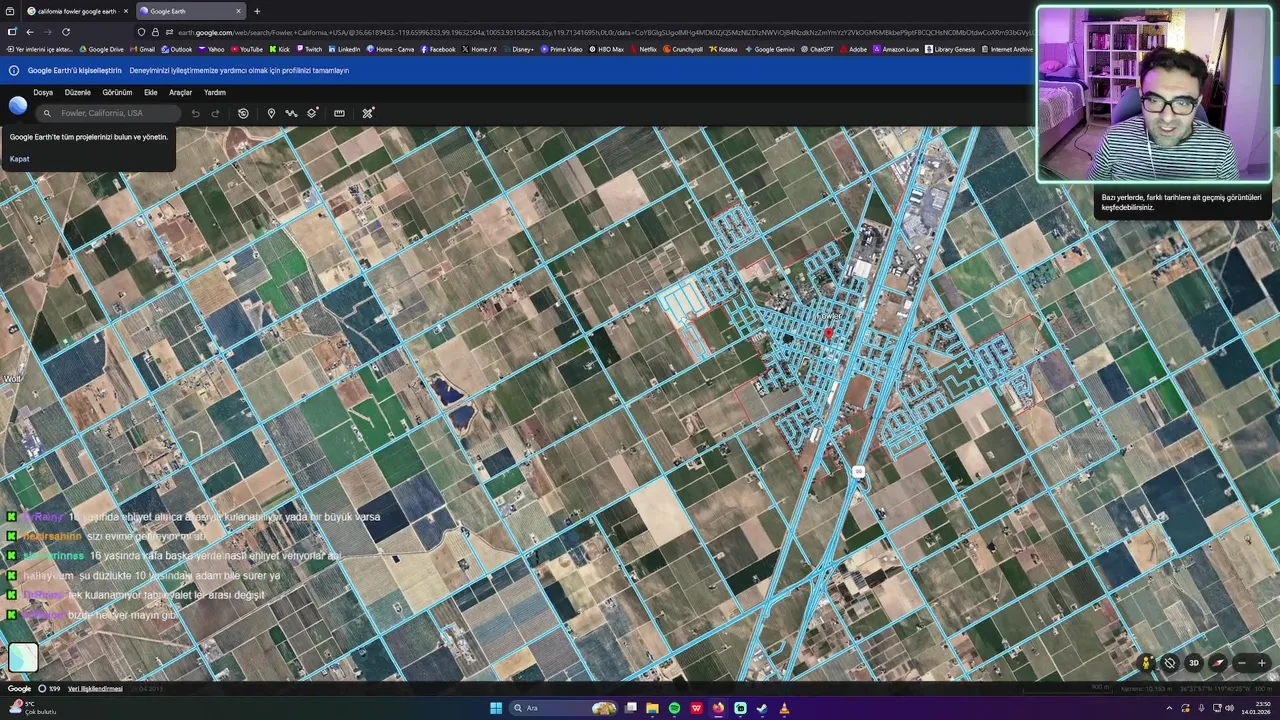
Task: Open the Araçlar menu
Action: 180,92
